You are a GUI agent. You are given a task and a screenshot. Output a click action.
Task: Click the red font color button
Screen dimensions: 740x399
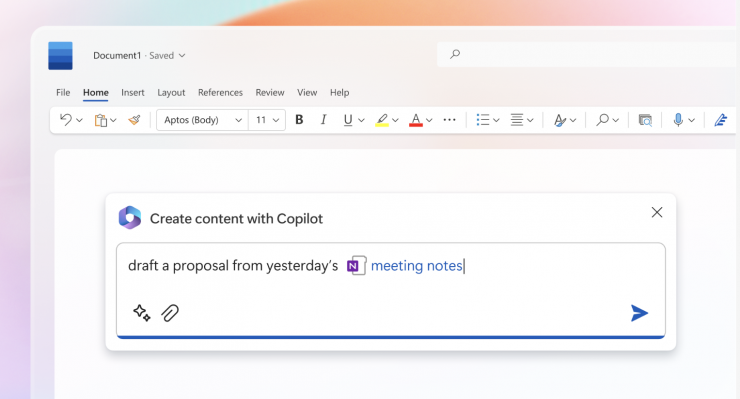pos(416,120)
